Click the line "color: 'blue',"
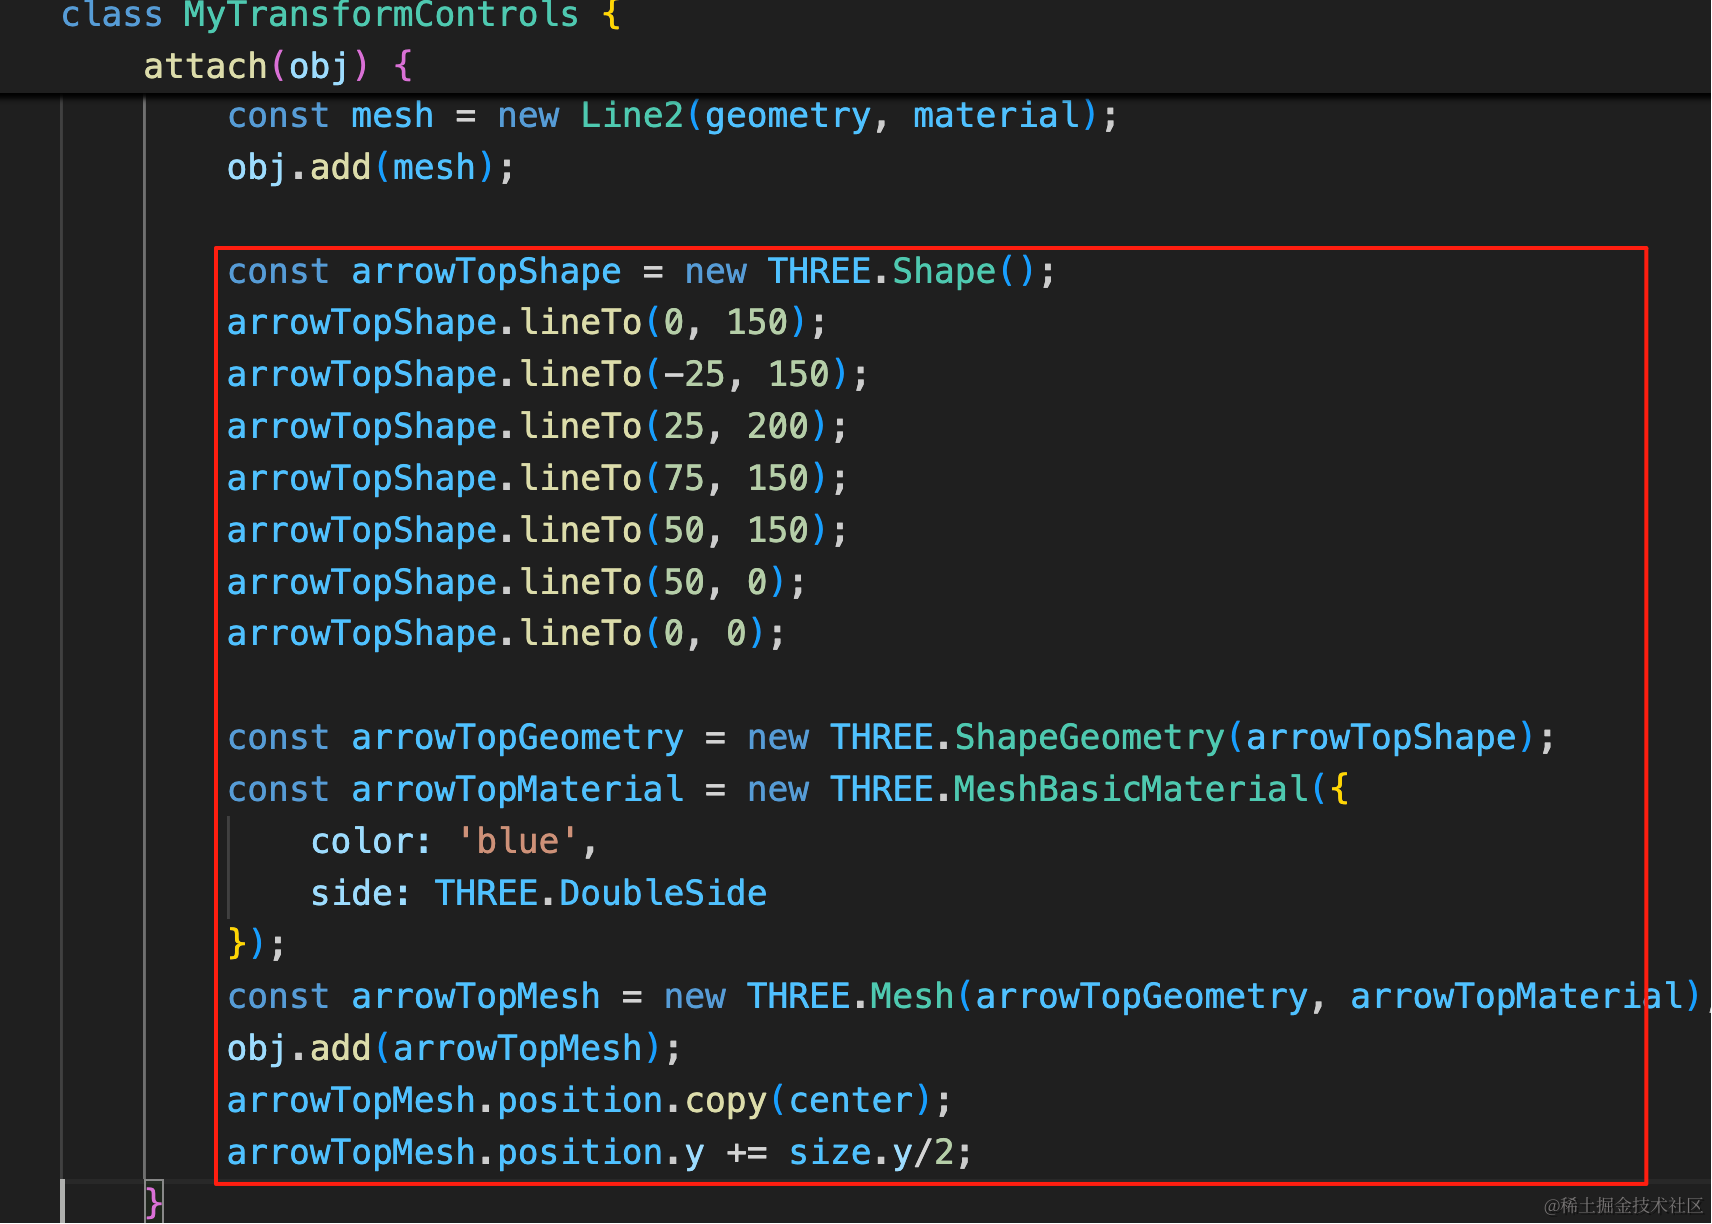Screen dimensions: 1712x1224 click(454, 842)
